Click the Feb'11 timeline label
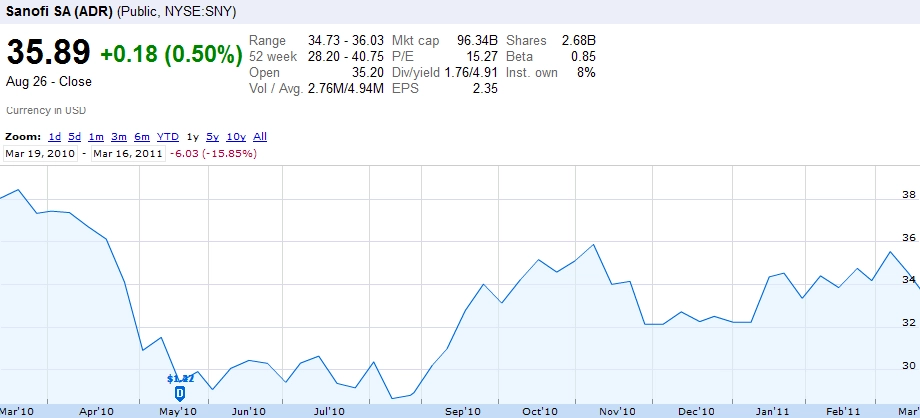Image resolution: width=920 pixels, height=418 pixels. coord(843,411)
